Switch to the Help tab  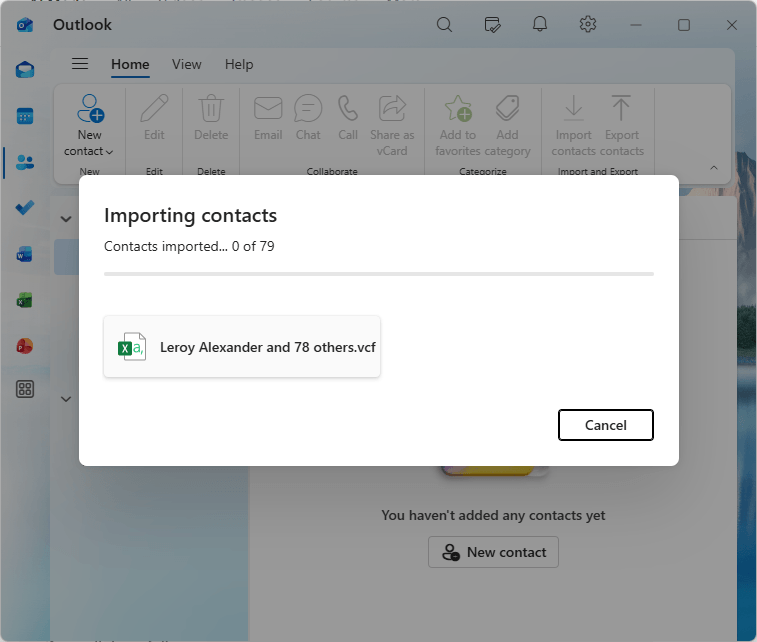(x=239, y=64)
